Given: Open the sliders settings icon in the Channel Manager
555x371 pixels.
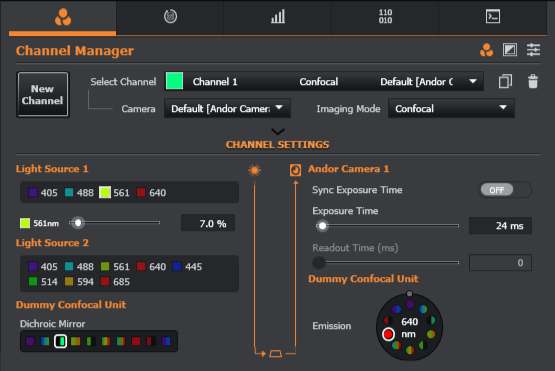Looking at the screenshot, I should click(x=533, y=50).
